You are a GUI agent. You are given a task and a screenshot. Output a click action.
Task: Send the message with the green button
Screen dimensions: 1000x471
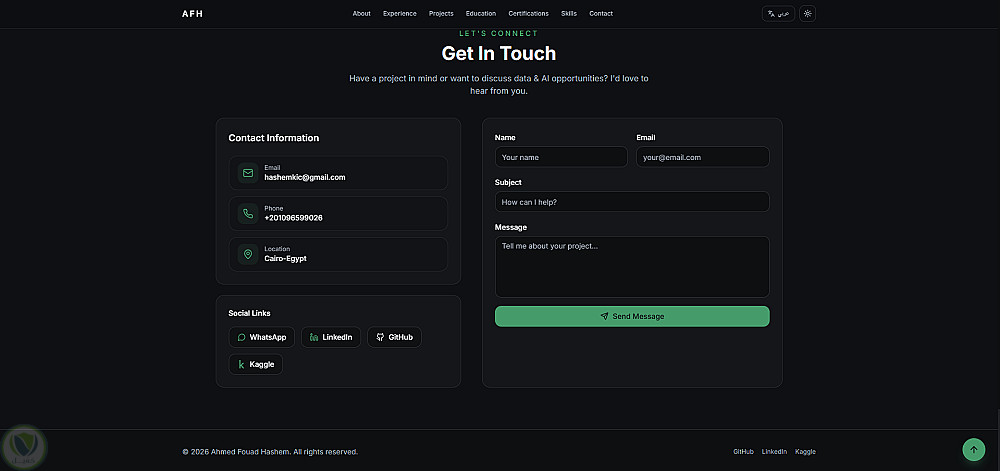[632, 316]
